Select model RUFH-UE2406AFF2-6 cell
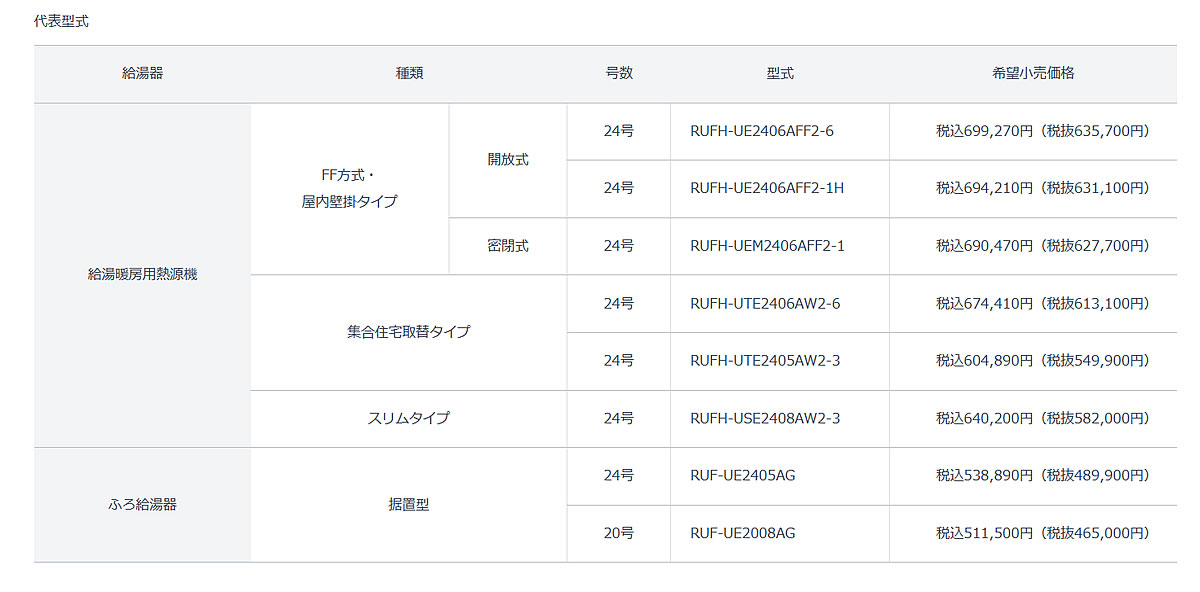Screen dimensions: 1200x592 tap(780, 131)
